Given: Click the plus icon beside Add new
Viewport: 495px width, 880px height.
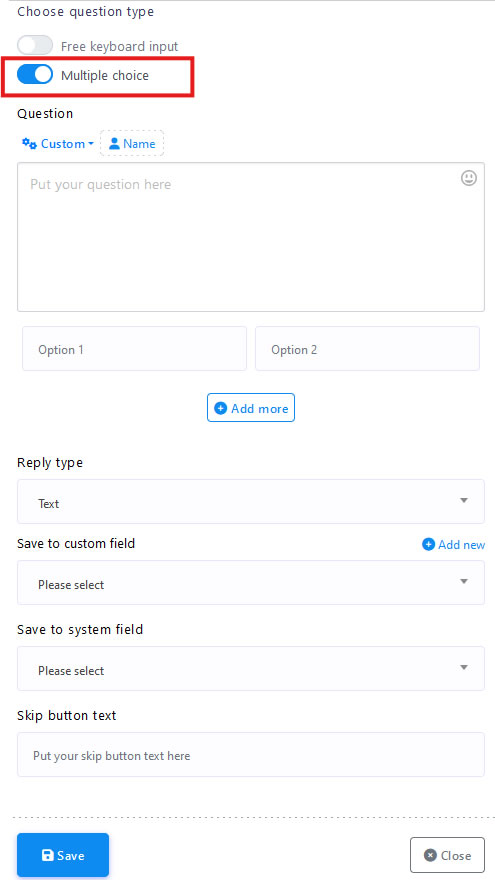Looking at the screenshot, I should (x=428, y=544).
